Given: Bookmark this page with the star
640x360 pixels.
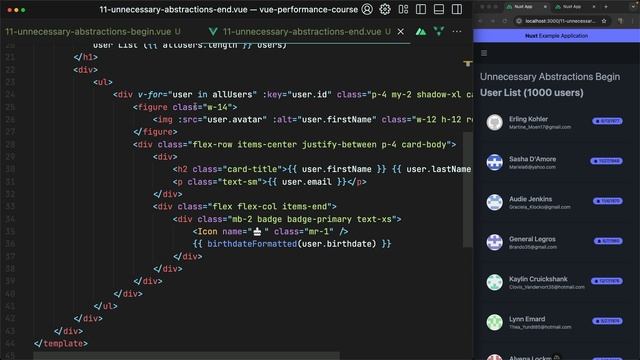Looking at the screenshot, I should (x=604, y=21).
